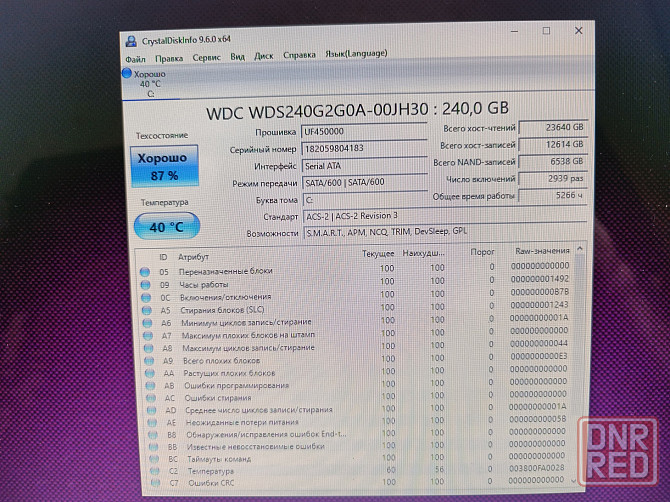This screenshot has width=670, height=502.
Task: Click status icon for A7 Максимум плохих блоков
Action: click(x=148, y=336)
